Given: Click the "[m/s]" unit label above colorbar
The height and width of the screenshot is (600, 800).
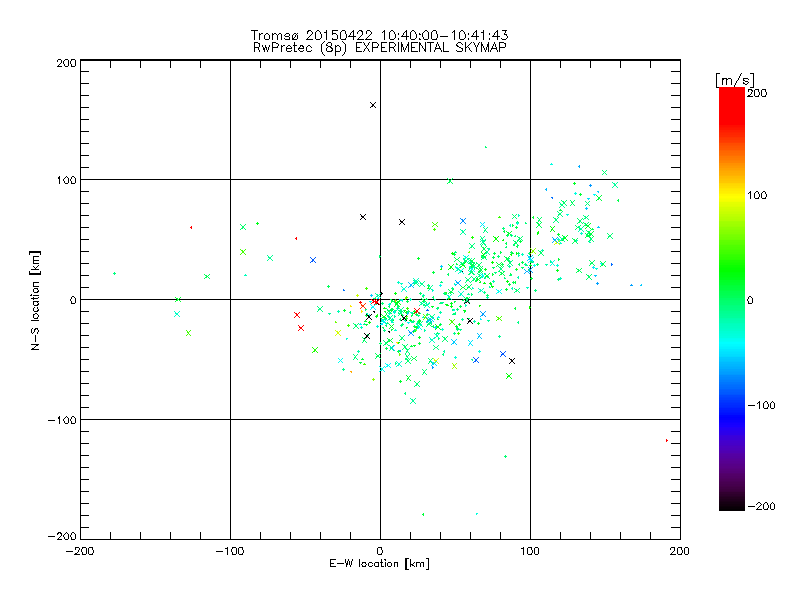Looking at the screenshot, I should (x=735, y=80).
